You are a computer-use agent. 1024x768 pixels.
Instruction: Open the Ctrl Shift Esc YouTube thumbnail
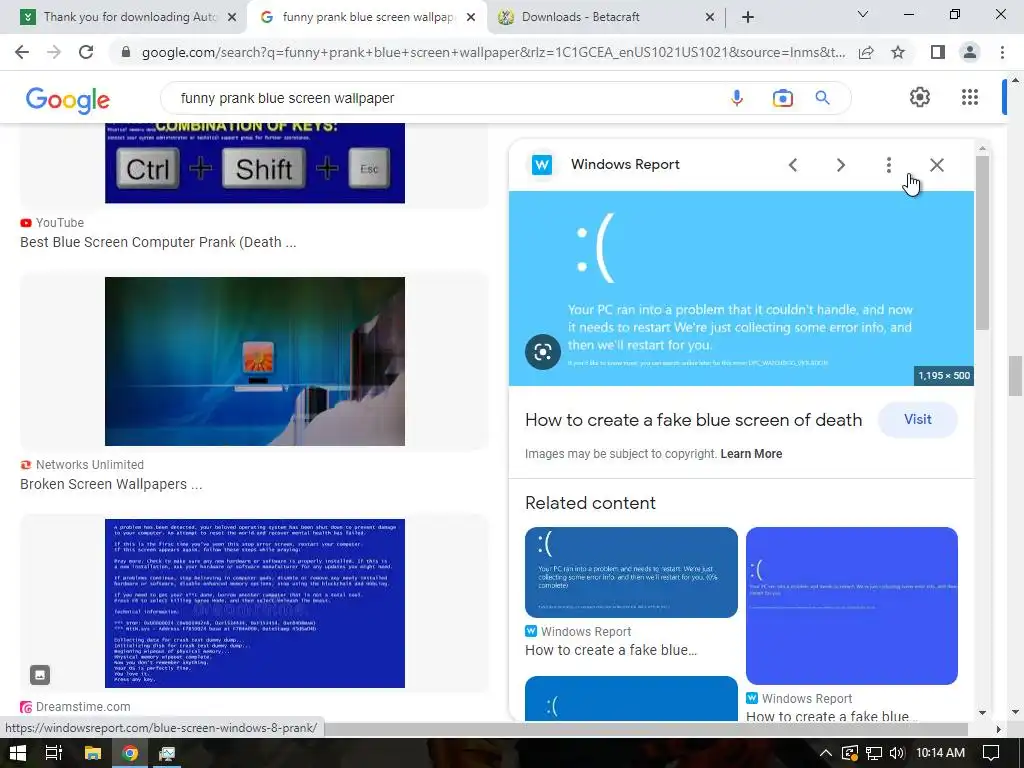pos(255,163)
